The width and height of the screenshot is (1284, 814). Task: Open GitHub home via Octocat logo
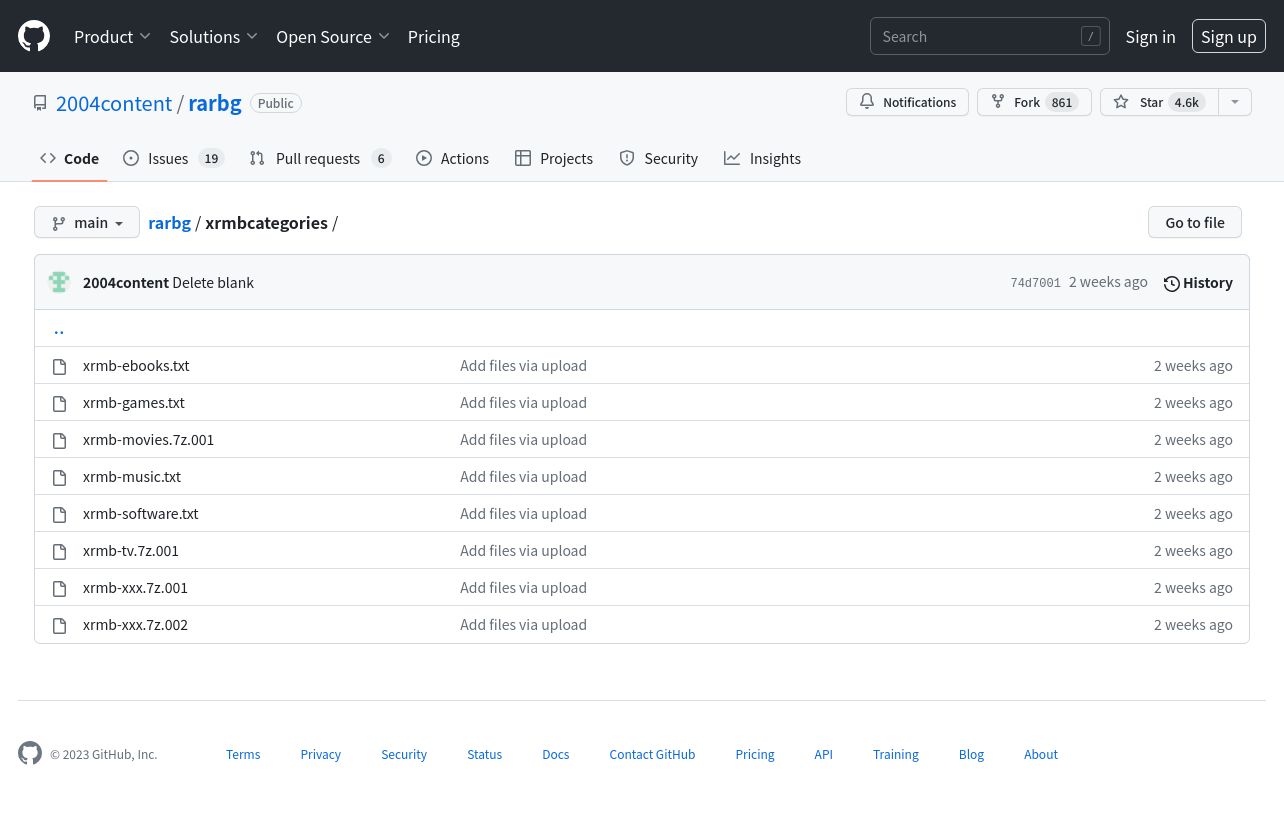[x=34, y=36]
